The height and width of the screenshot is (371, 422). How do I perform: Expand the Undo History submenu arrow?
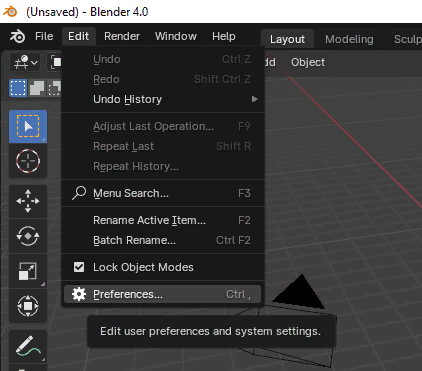[255, 99]
